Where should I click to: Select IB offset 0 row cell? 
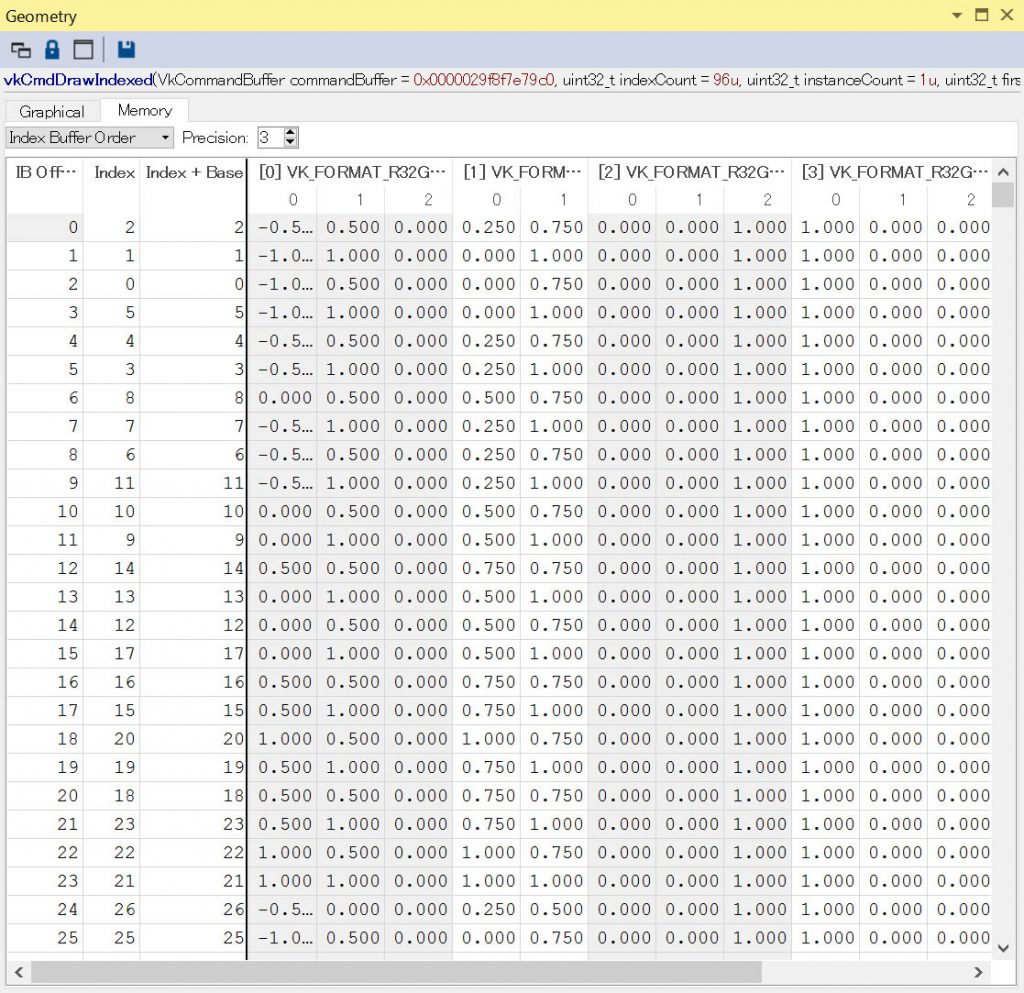pos(45,227)
